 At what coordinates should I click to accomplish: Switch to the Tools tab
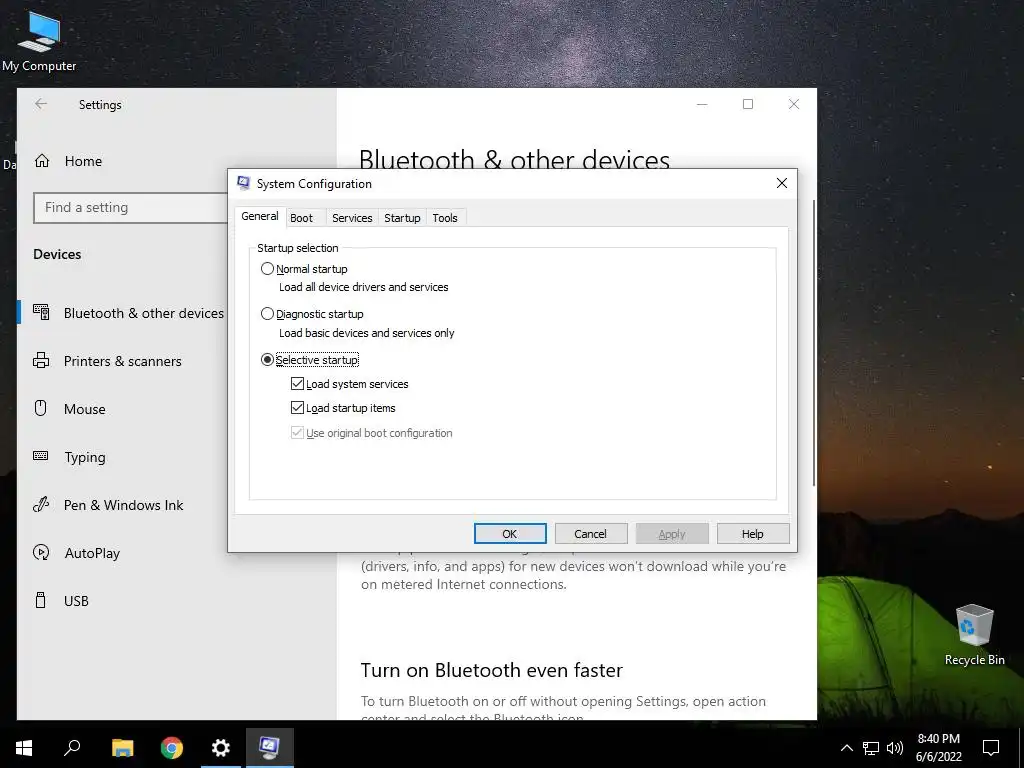[x=445, y=218]
